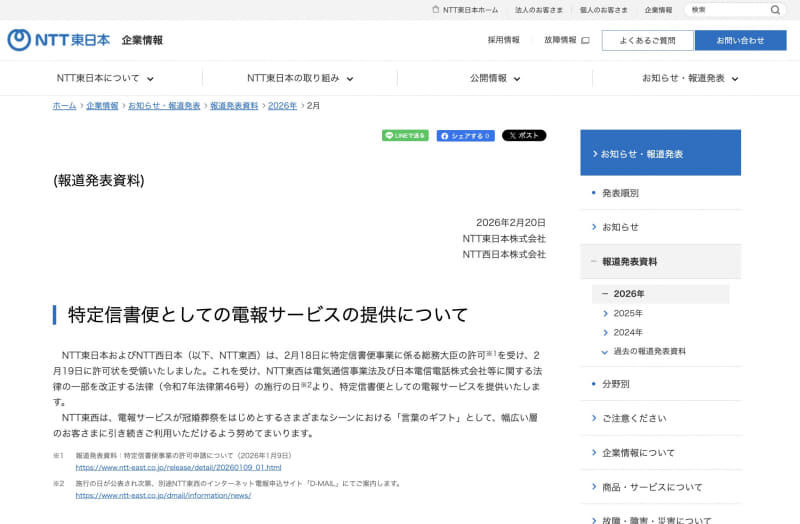Click the date 2026年2月20日

point(511,222)
